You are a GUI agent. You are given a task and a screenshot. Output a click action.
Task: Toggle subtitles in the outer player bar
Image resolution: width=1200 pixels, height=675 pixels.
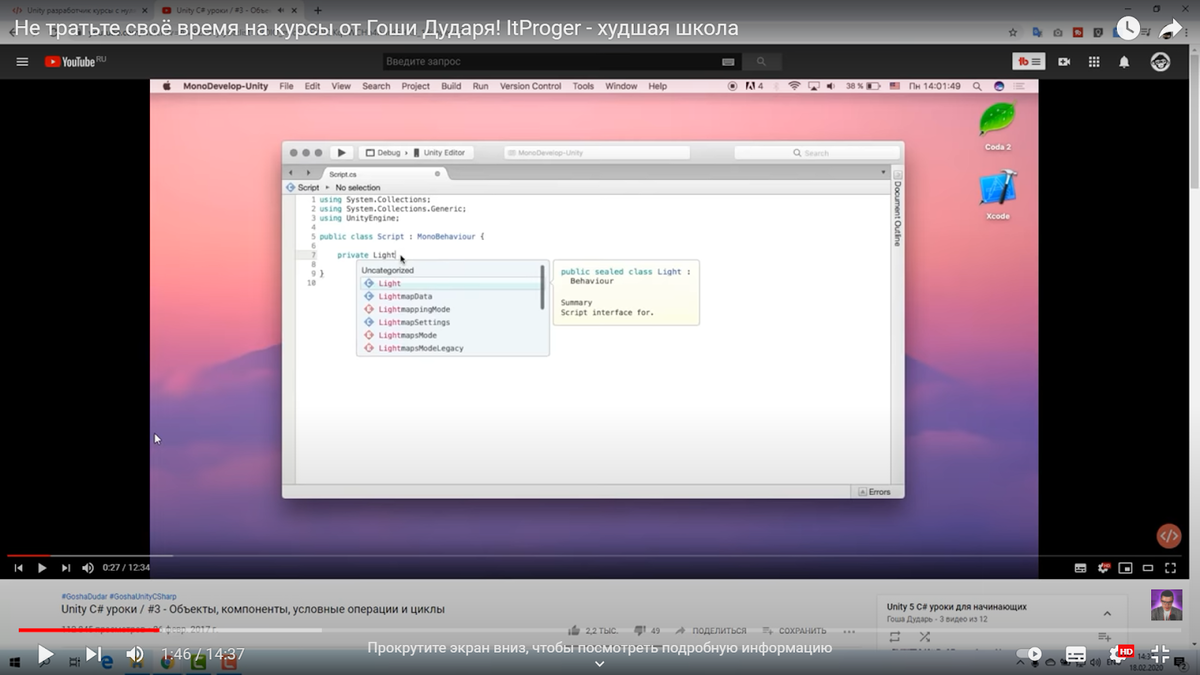click(1076, 655)
